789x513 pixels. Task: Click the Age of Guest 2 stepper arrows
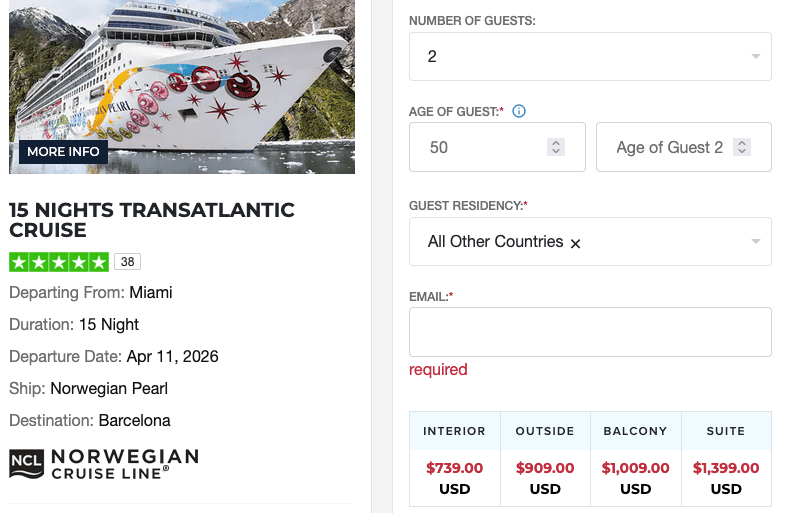pyautogui.click(x=741, y=147)
